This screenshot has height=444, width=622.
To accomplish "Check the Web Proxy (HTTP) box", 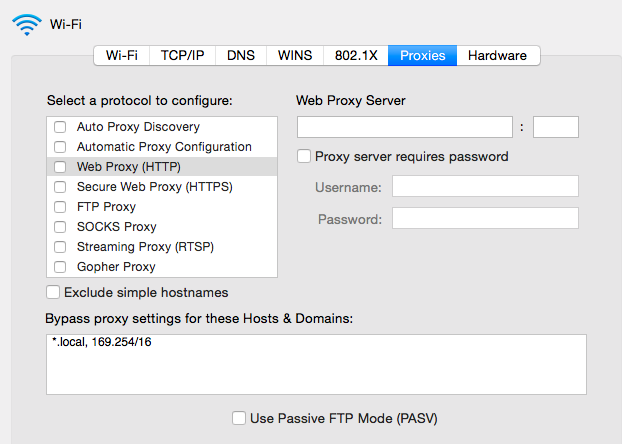I will [x=61, y=167].
